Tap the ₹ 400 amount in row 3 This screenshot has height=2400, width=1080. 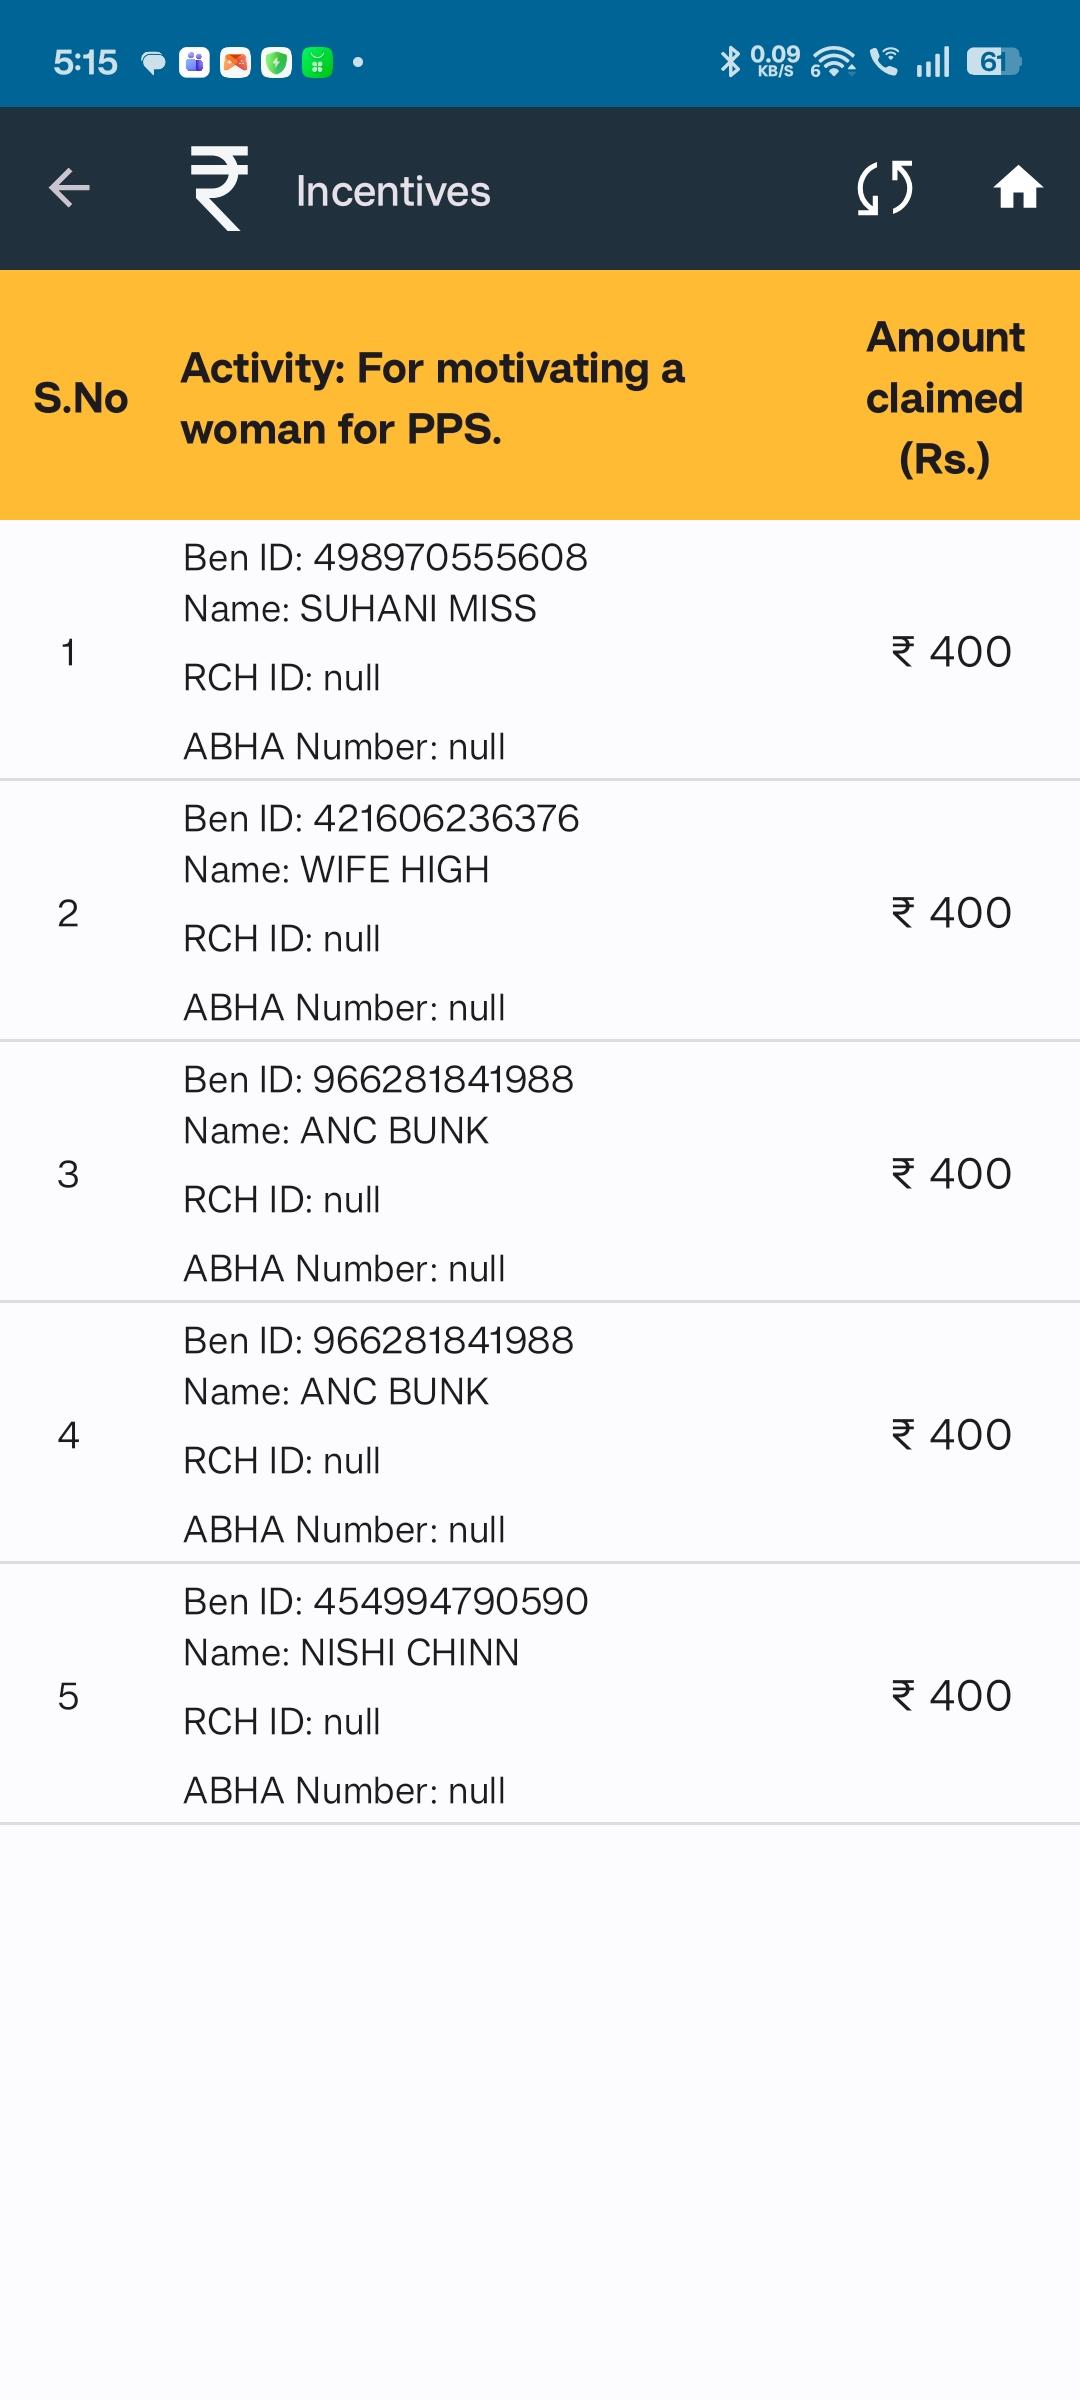951,1173
